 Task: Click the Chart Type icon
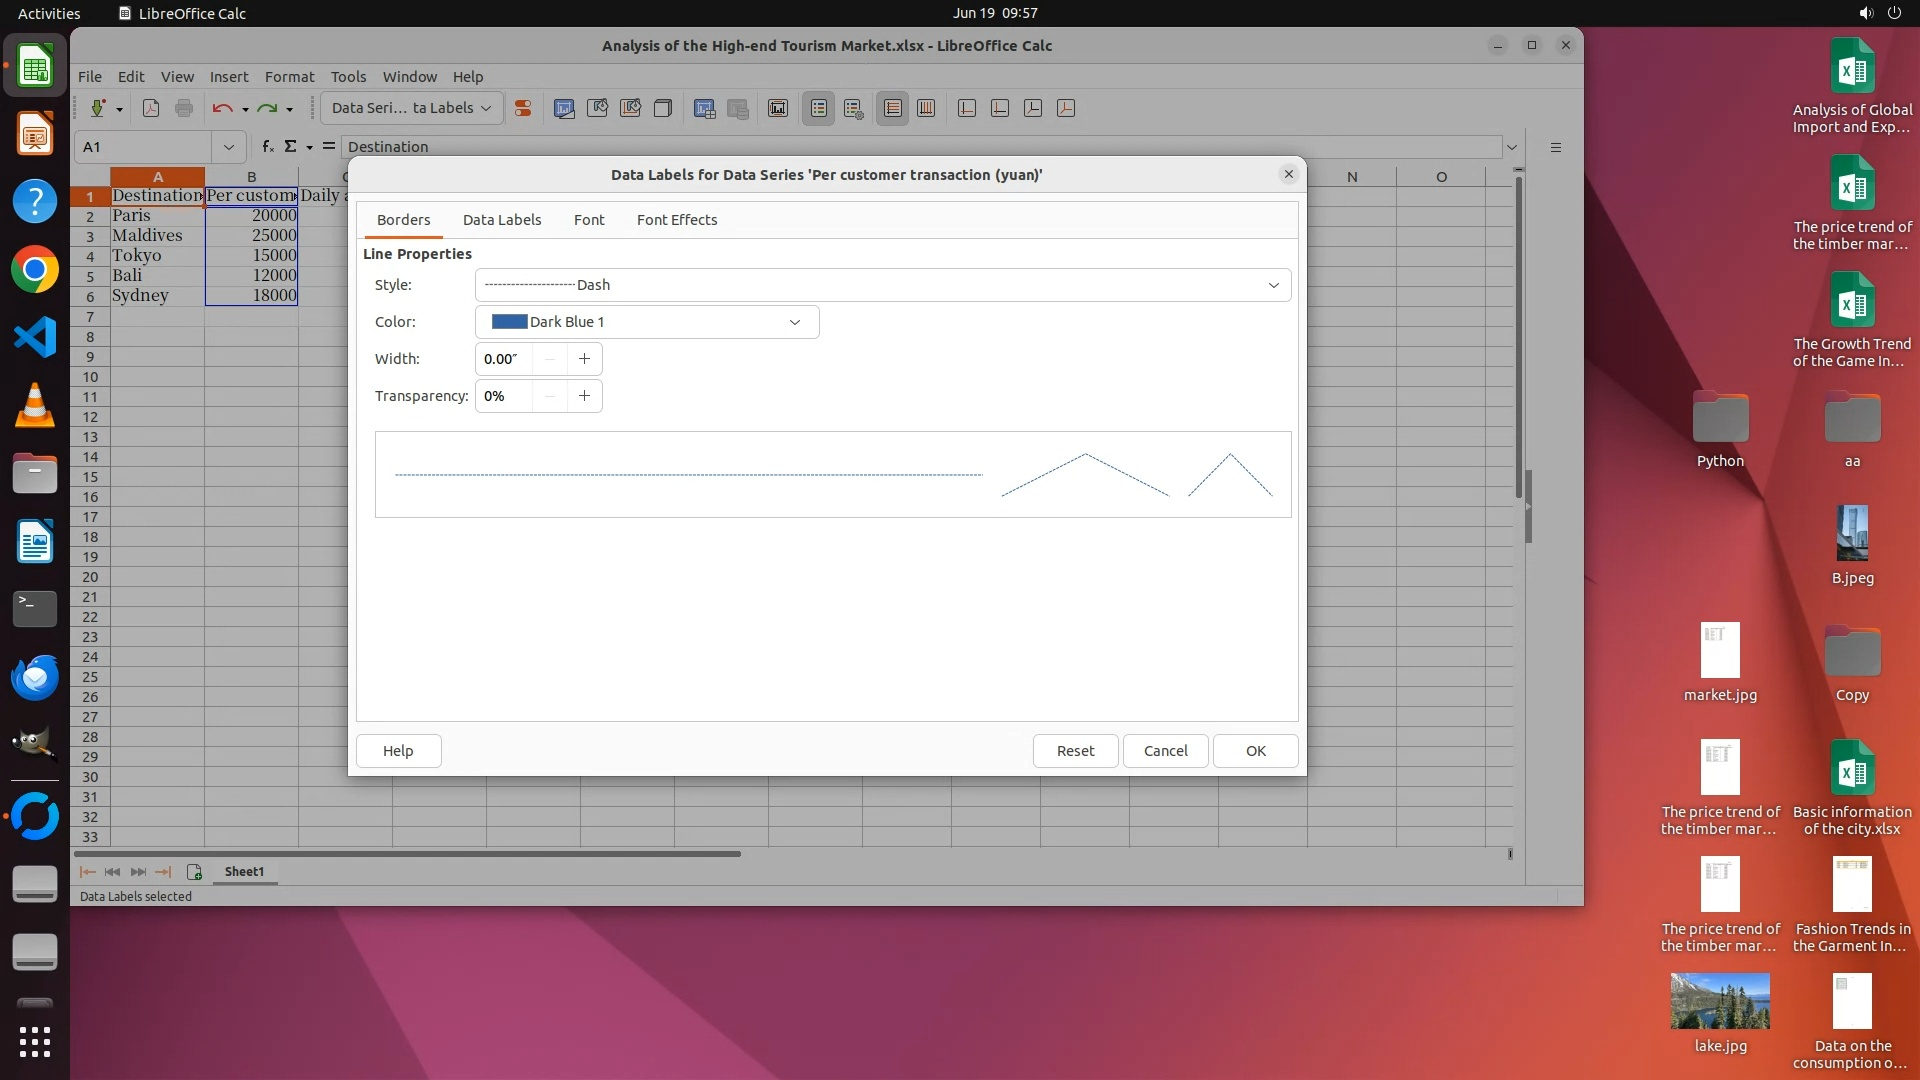pos(564,108)
